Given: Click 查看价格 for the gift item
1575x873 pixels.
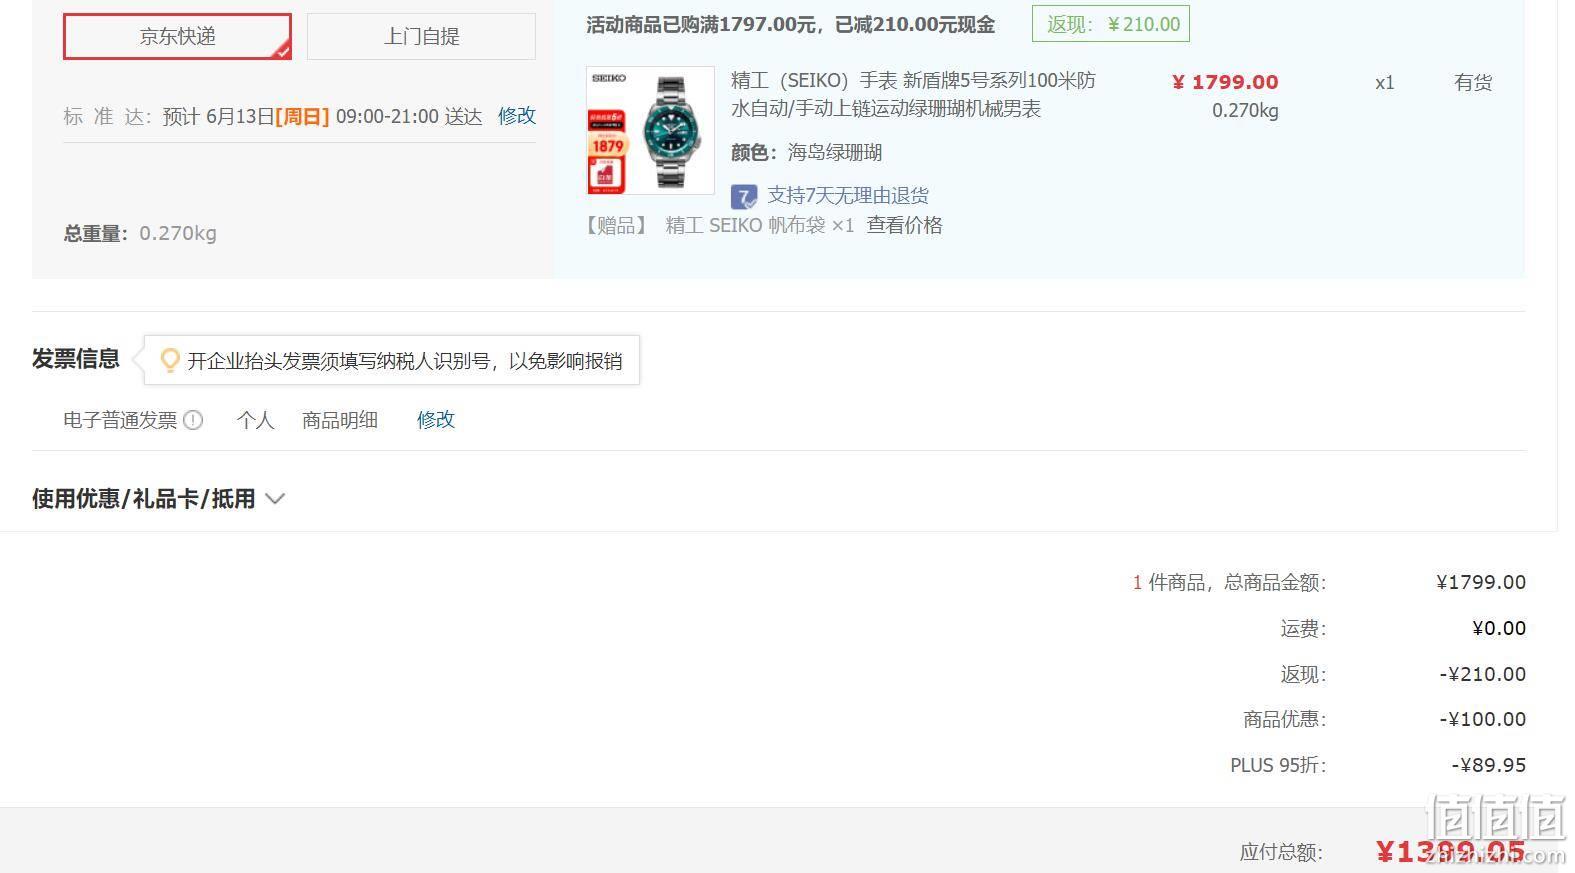Looking at the screenshot, I should pos(904,225).
